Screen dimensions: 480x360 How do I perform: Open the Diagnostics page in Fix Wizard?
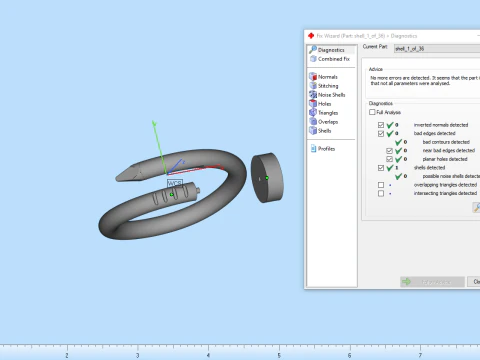(331, 50)
